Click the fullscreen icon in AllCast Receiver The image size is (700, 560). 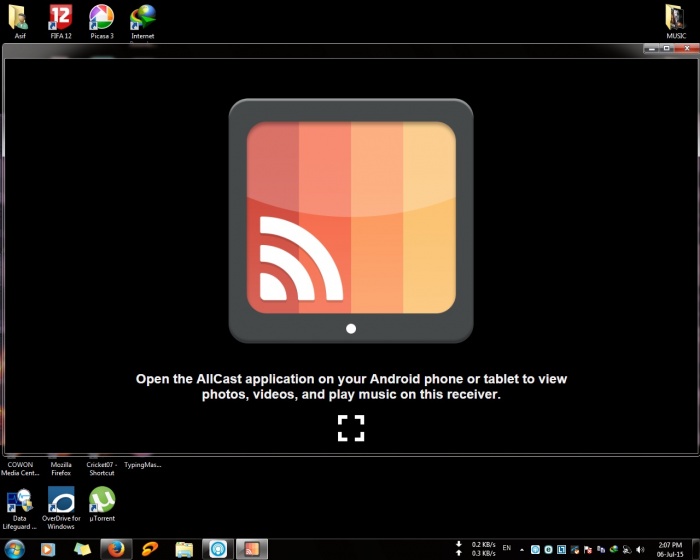click(351, 428)
